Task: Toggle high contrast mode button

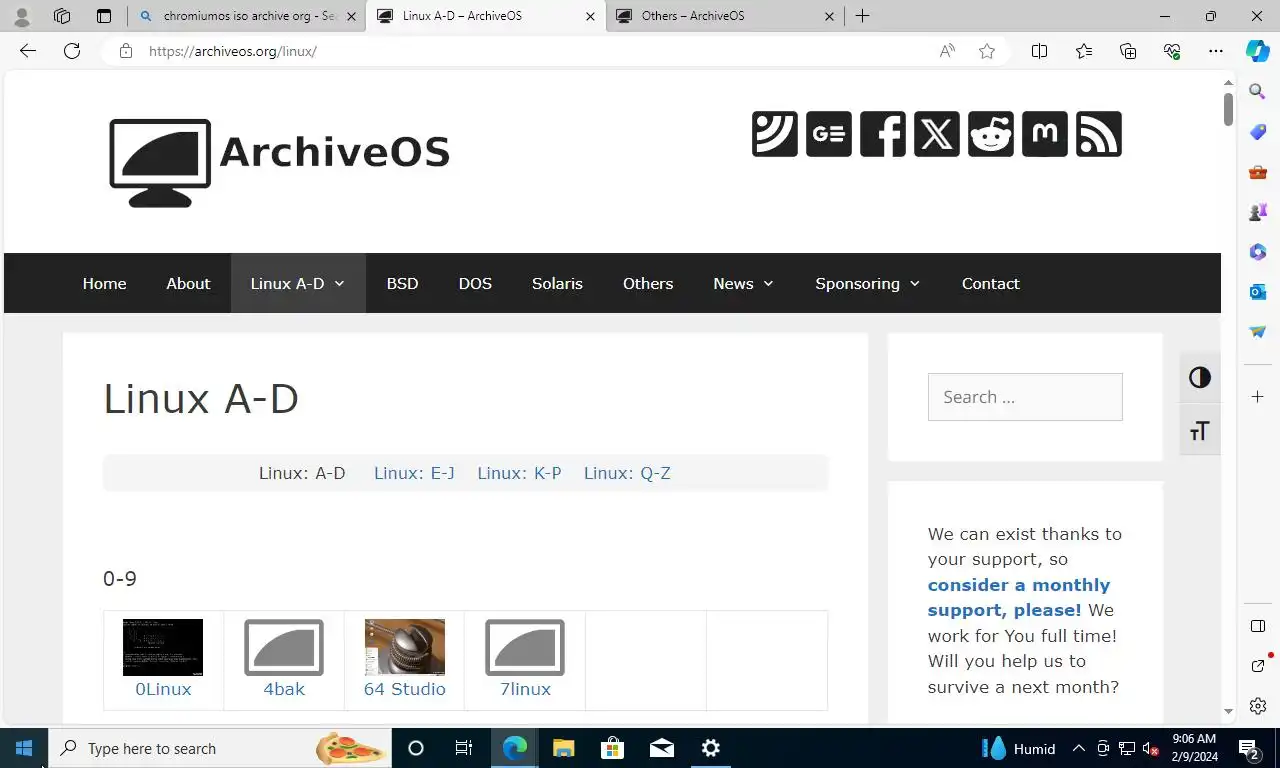Action: tap(1200, 377)
